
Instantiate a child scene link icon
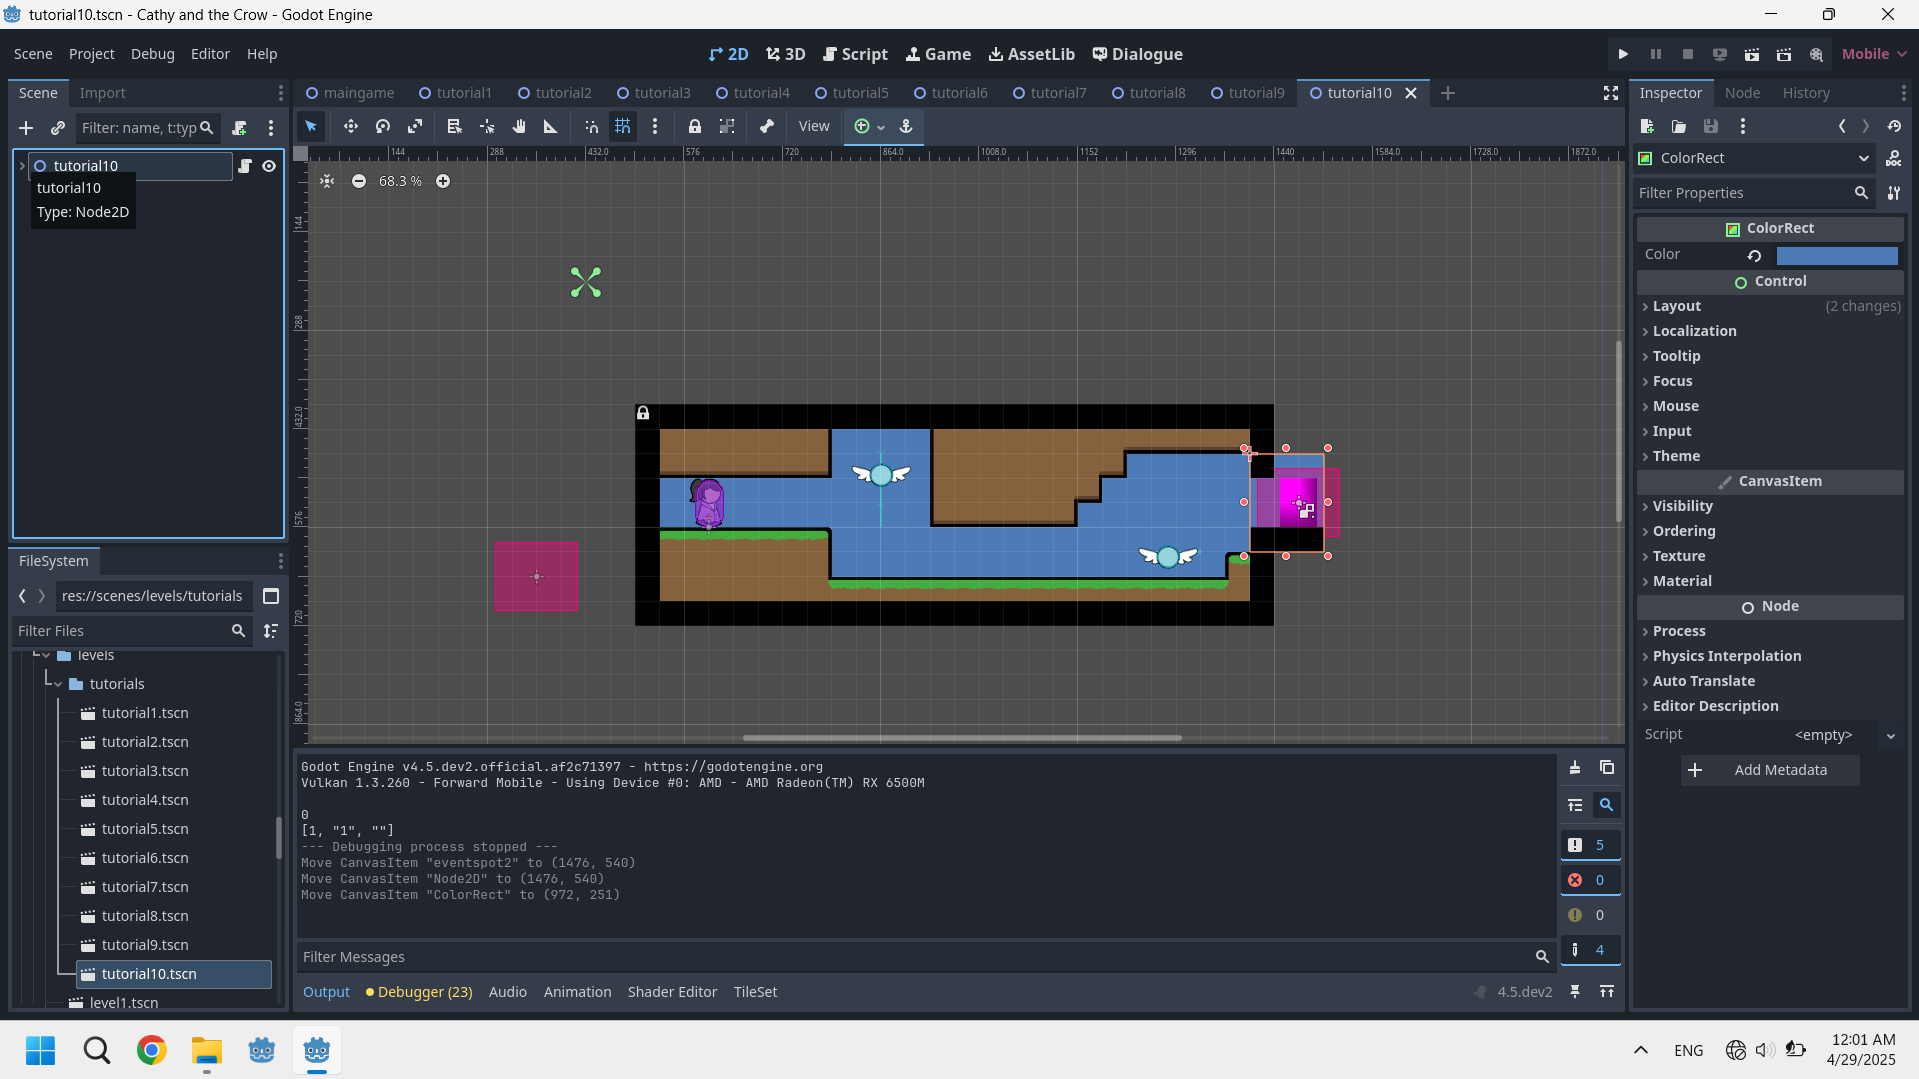coord(58,128)
